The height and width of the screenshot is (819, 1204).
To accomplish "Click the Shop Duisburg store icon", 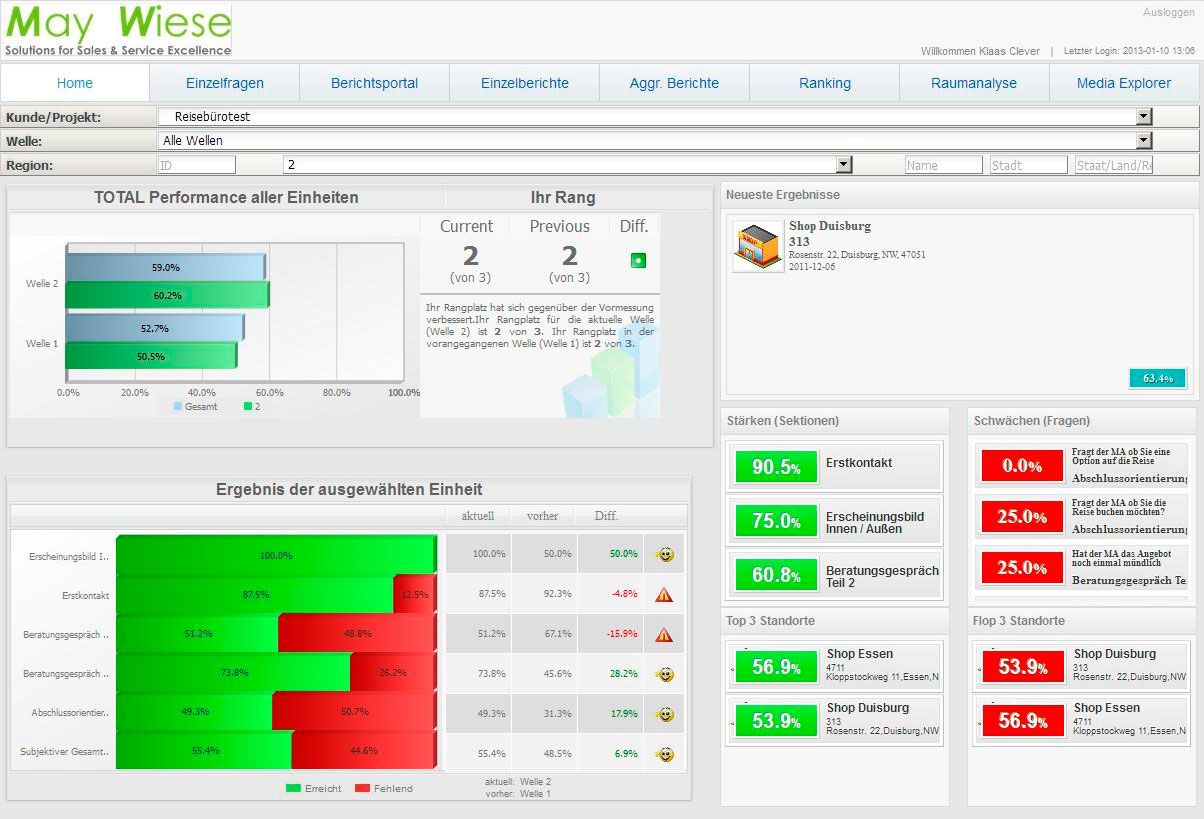I will click(x=757, y=247).
